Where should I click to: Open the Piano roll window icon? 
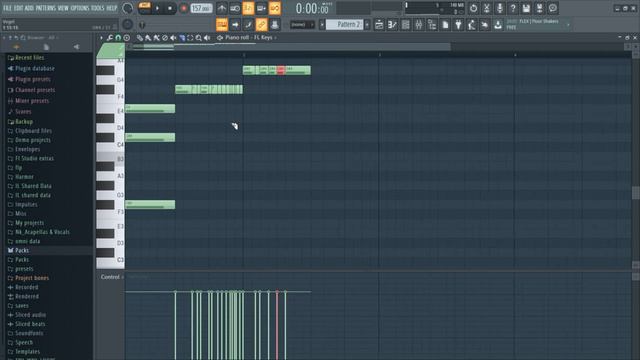point(392,24)
